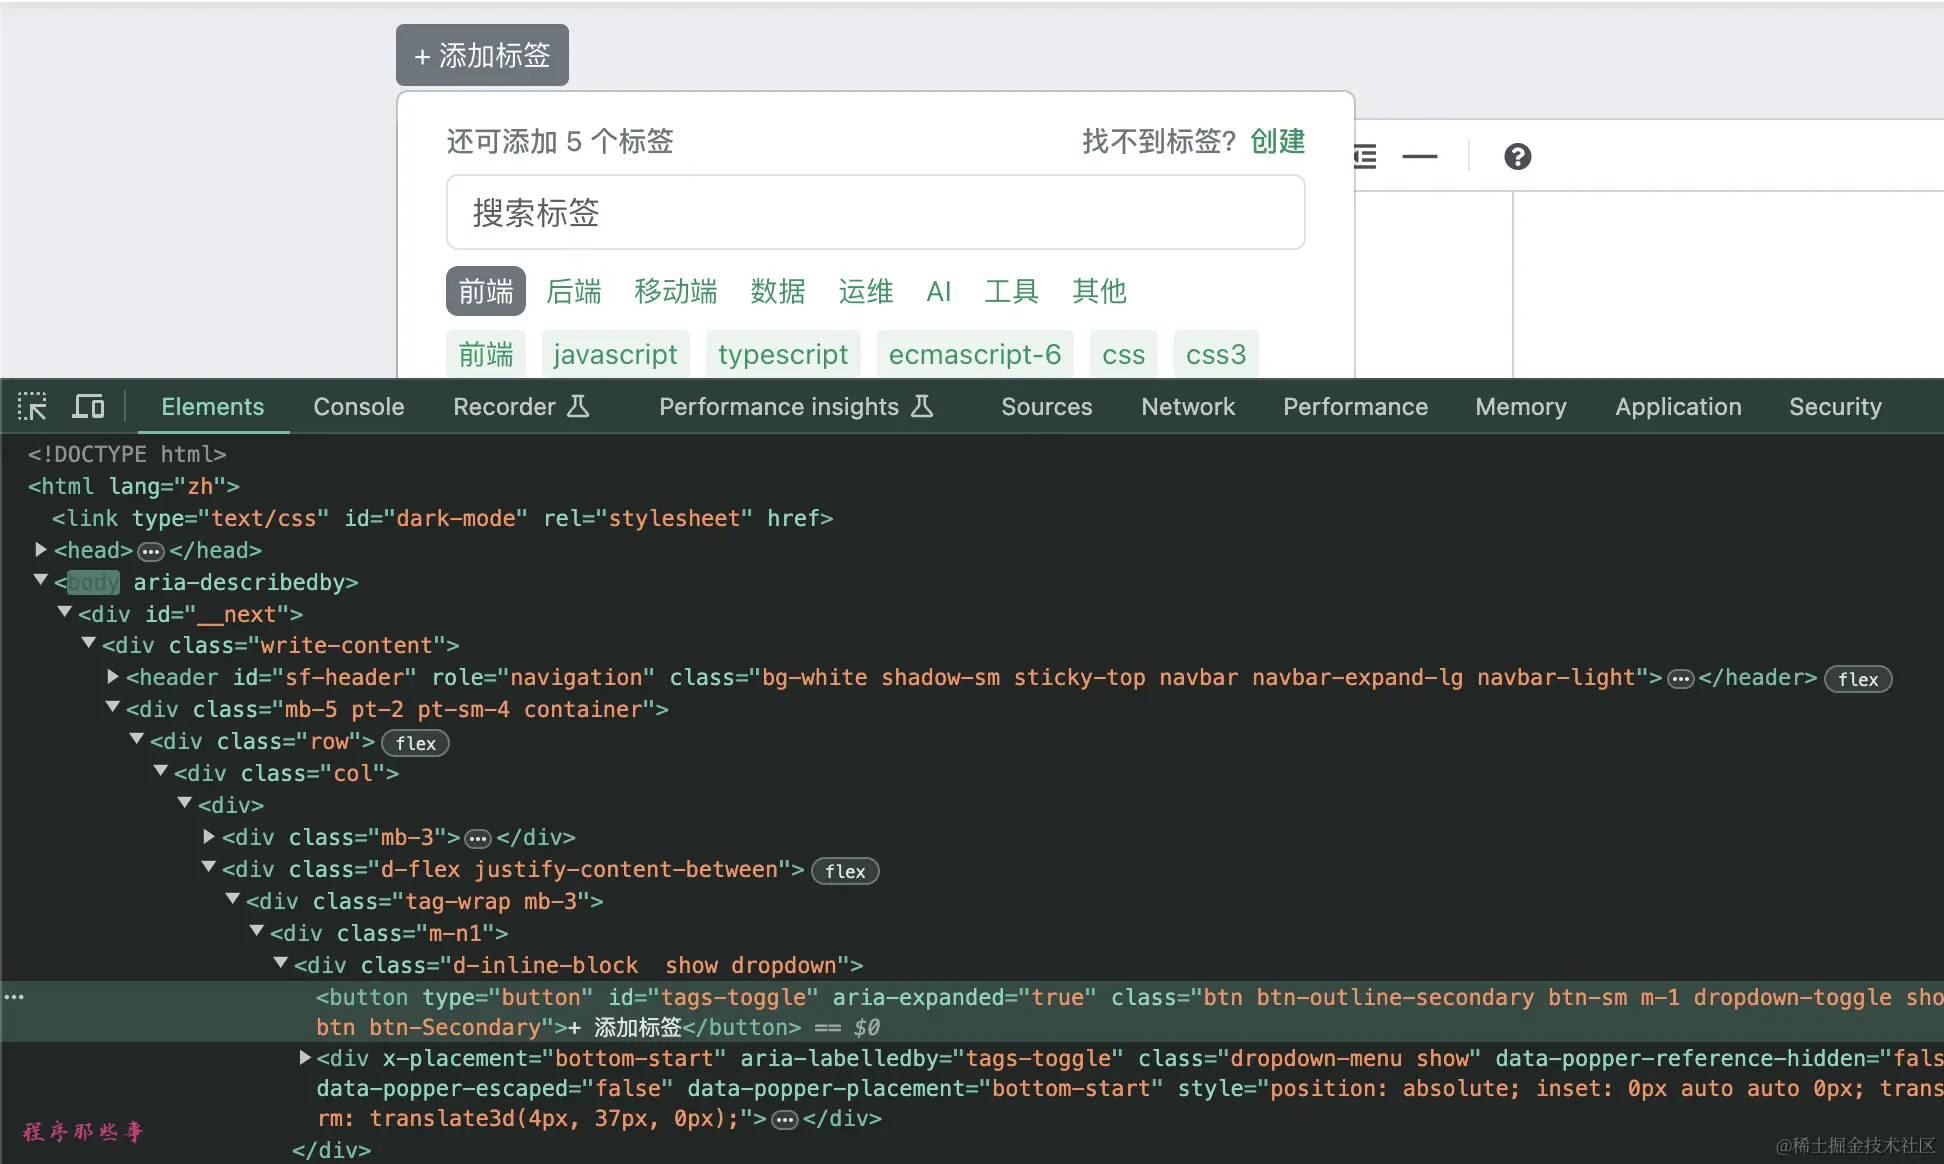The image size is (1944, 1164).
Task: Open the Network tab
Action: [x=1188, y=407]
